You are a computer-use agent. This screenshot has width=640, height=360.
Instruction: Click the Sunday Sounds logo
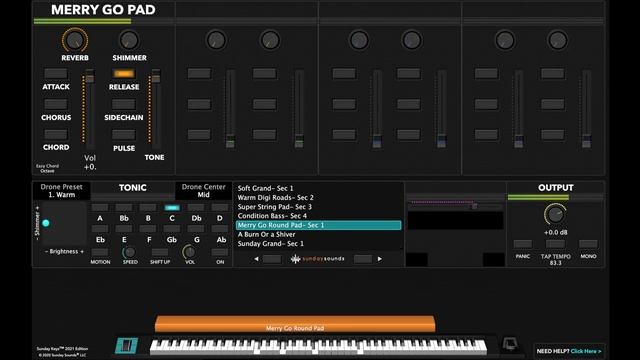(318, 259)
